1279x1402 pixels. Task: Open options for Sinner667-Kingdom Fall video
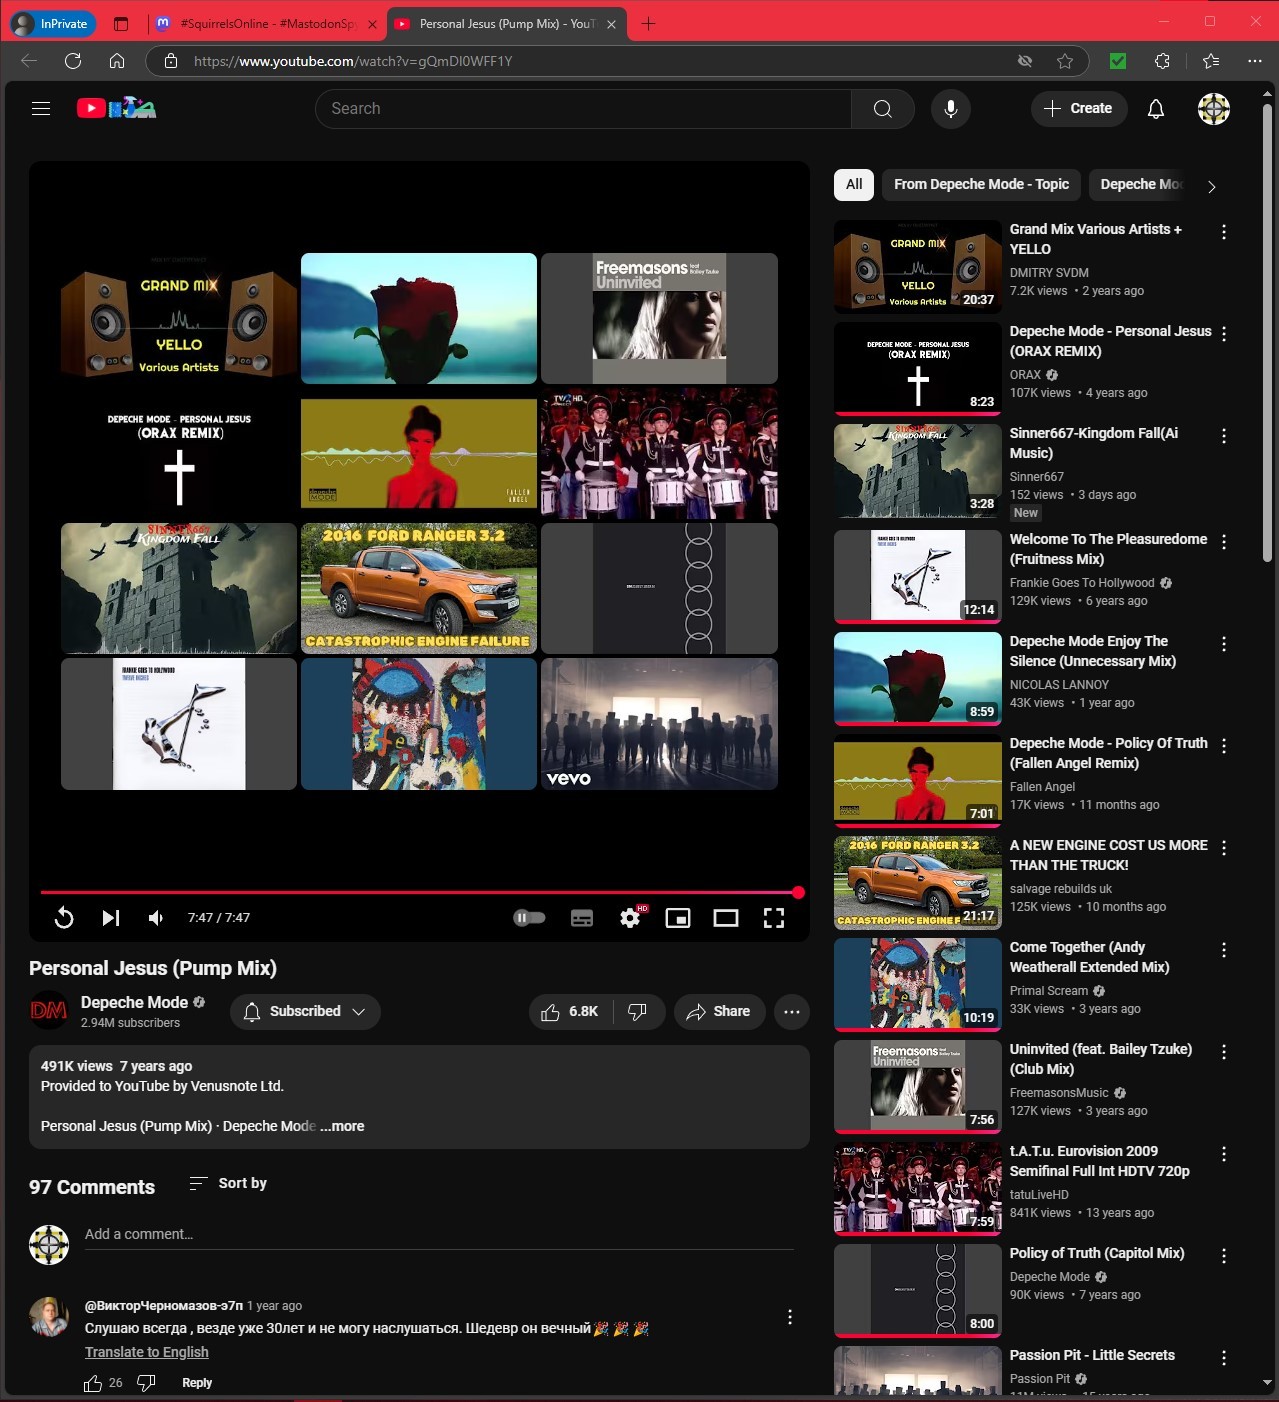tap(1224, 436)
